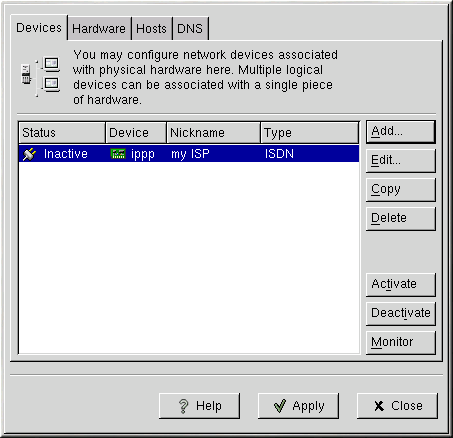
Task: Sort by the Status column header
Action: (x=62, y=133)
